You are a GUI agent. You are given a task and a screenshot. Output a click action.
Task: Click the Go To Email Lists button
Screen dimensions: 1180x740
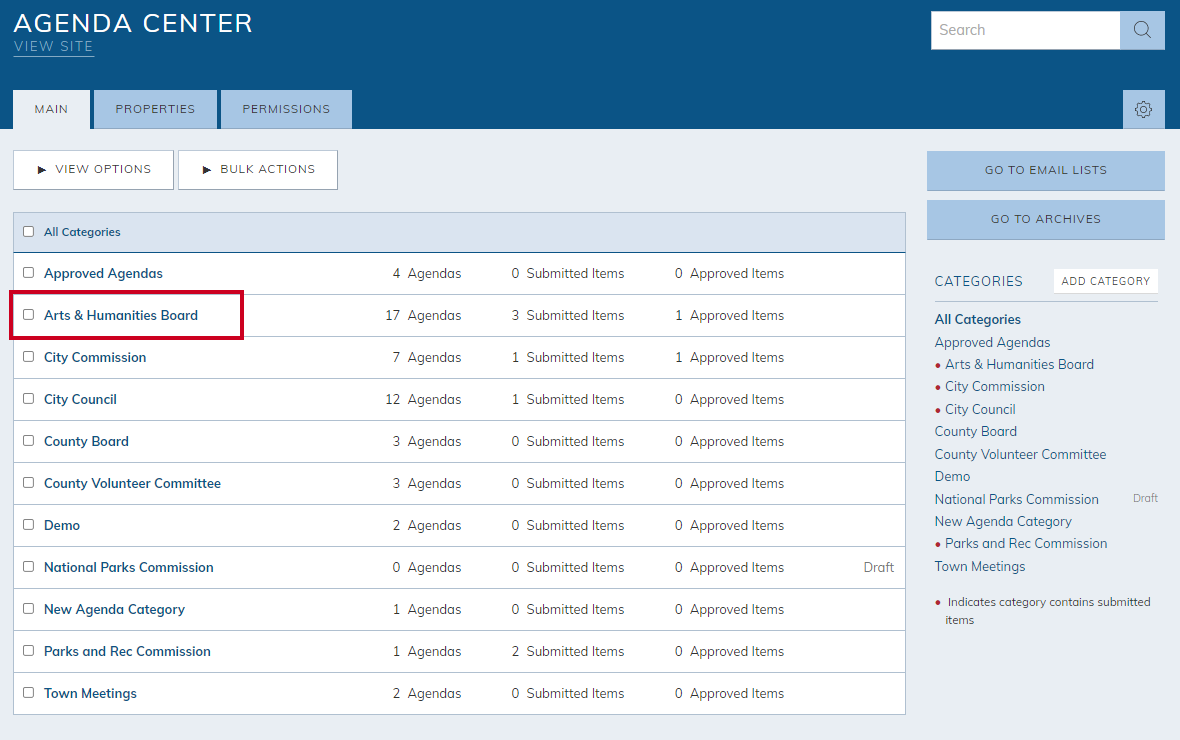click(x=1045, y=170)
